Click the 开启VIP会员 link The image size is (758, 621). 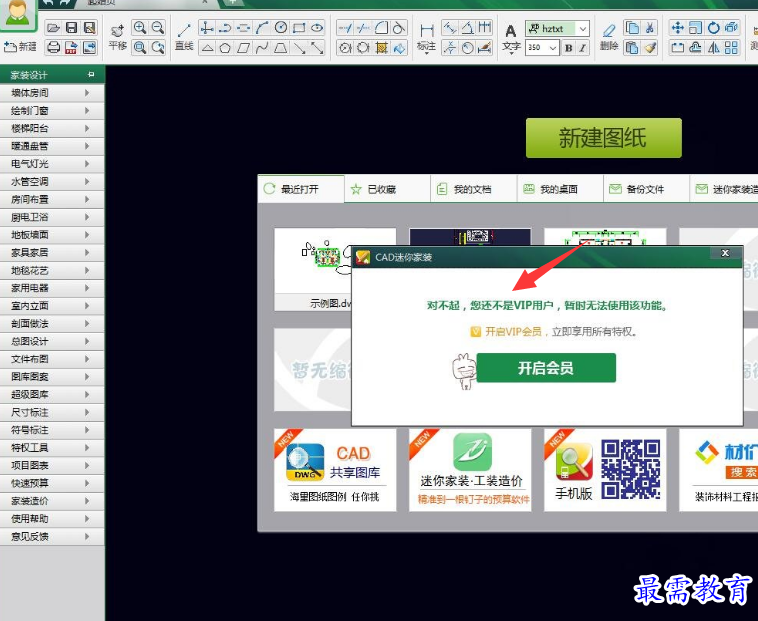click(513, 332)
